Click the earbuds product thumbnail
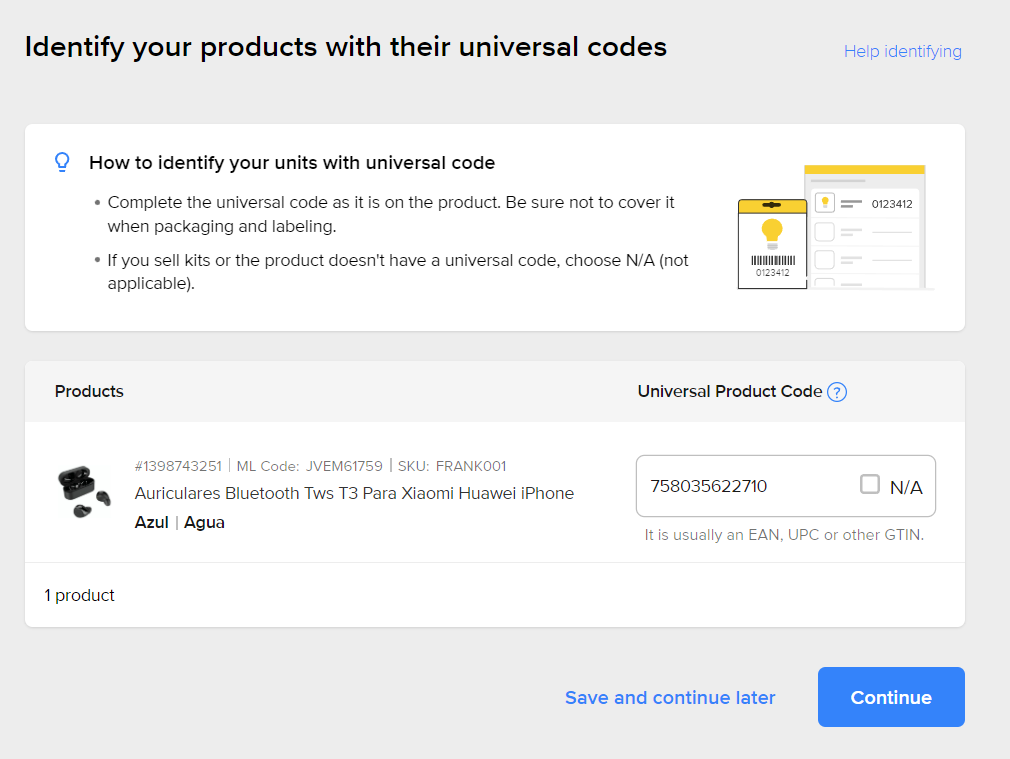 [83, 492]
